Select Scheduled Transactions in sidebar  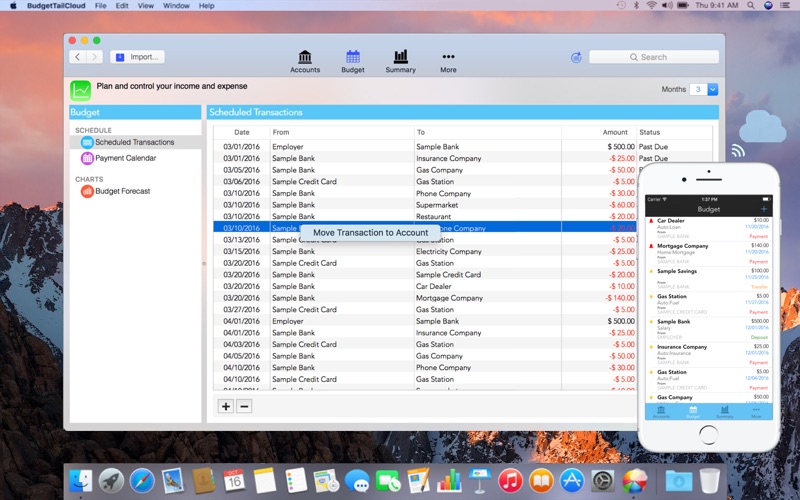(x=134, y=142)
